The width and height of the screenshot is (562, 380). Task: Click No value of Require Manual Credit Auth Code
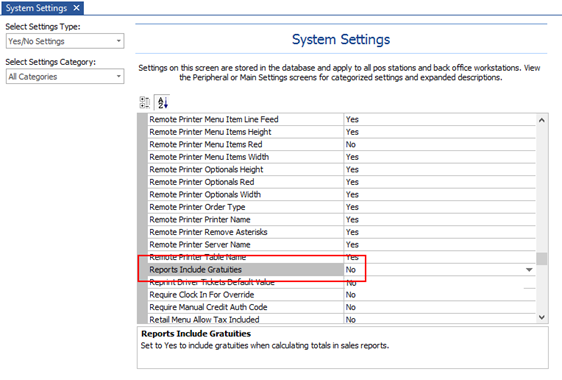click(351, 307)
